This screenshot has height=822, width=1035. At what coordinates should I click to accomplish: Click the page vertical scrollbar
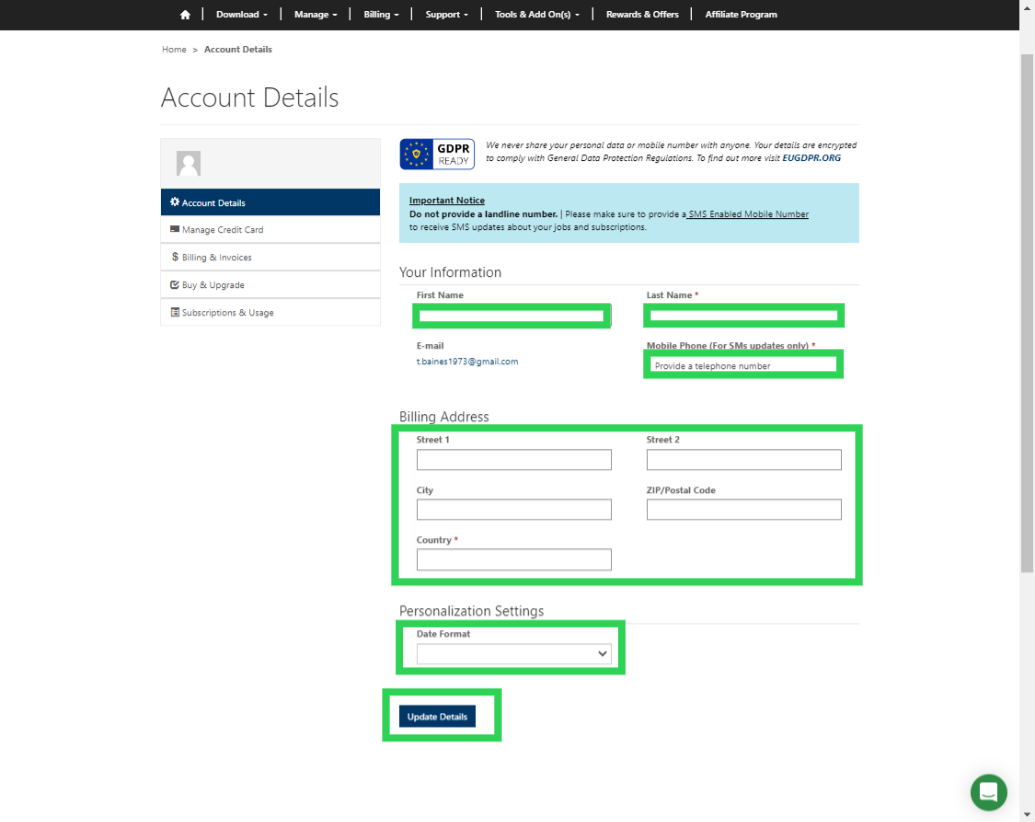coord(1027,314)
